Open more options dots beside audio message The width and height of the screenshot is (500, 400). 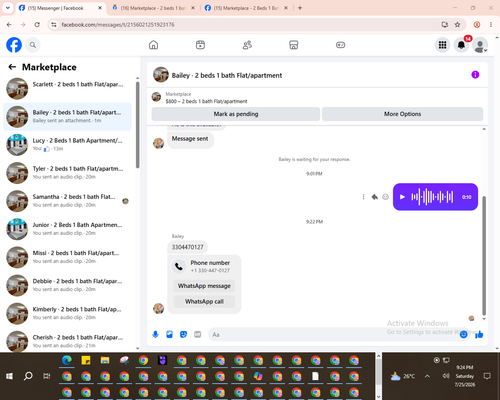(x=363, y=197)
